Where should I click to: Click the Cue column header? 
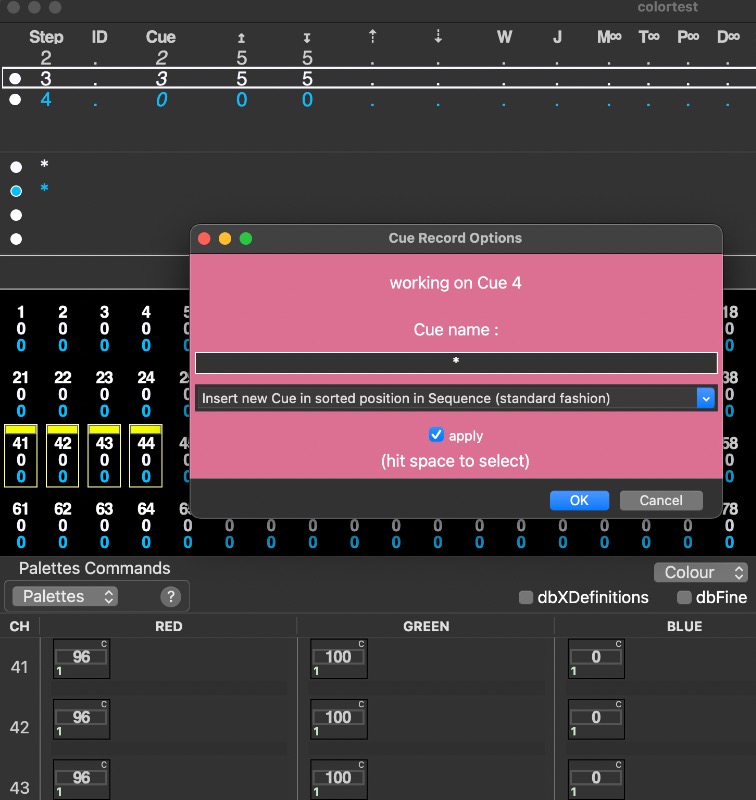(160, 37)
